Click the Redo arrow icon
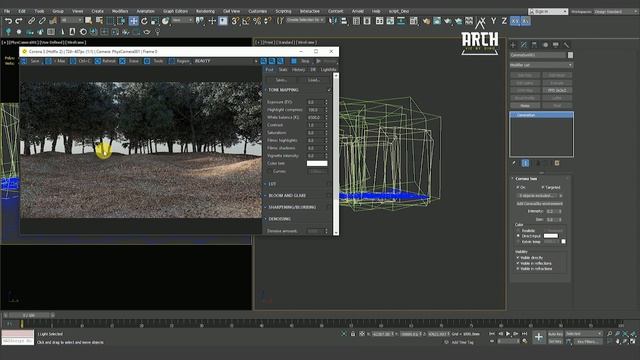Viewport: 640px width, 360px height. [19, 21]
